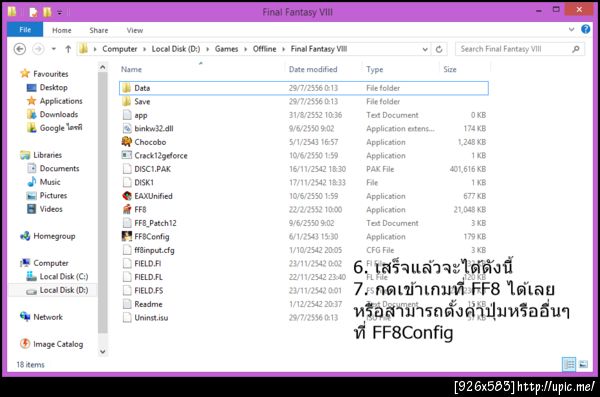Click the Favourites star icon

(25, 73)
